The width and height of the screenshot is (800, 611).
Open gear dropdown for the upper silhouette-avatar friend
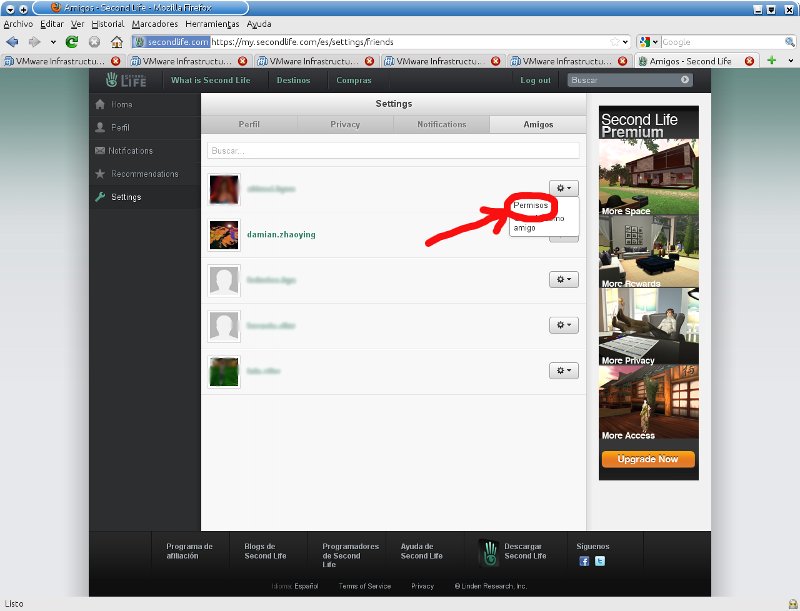(x=564, y=279)
